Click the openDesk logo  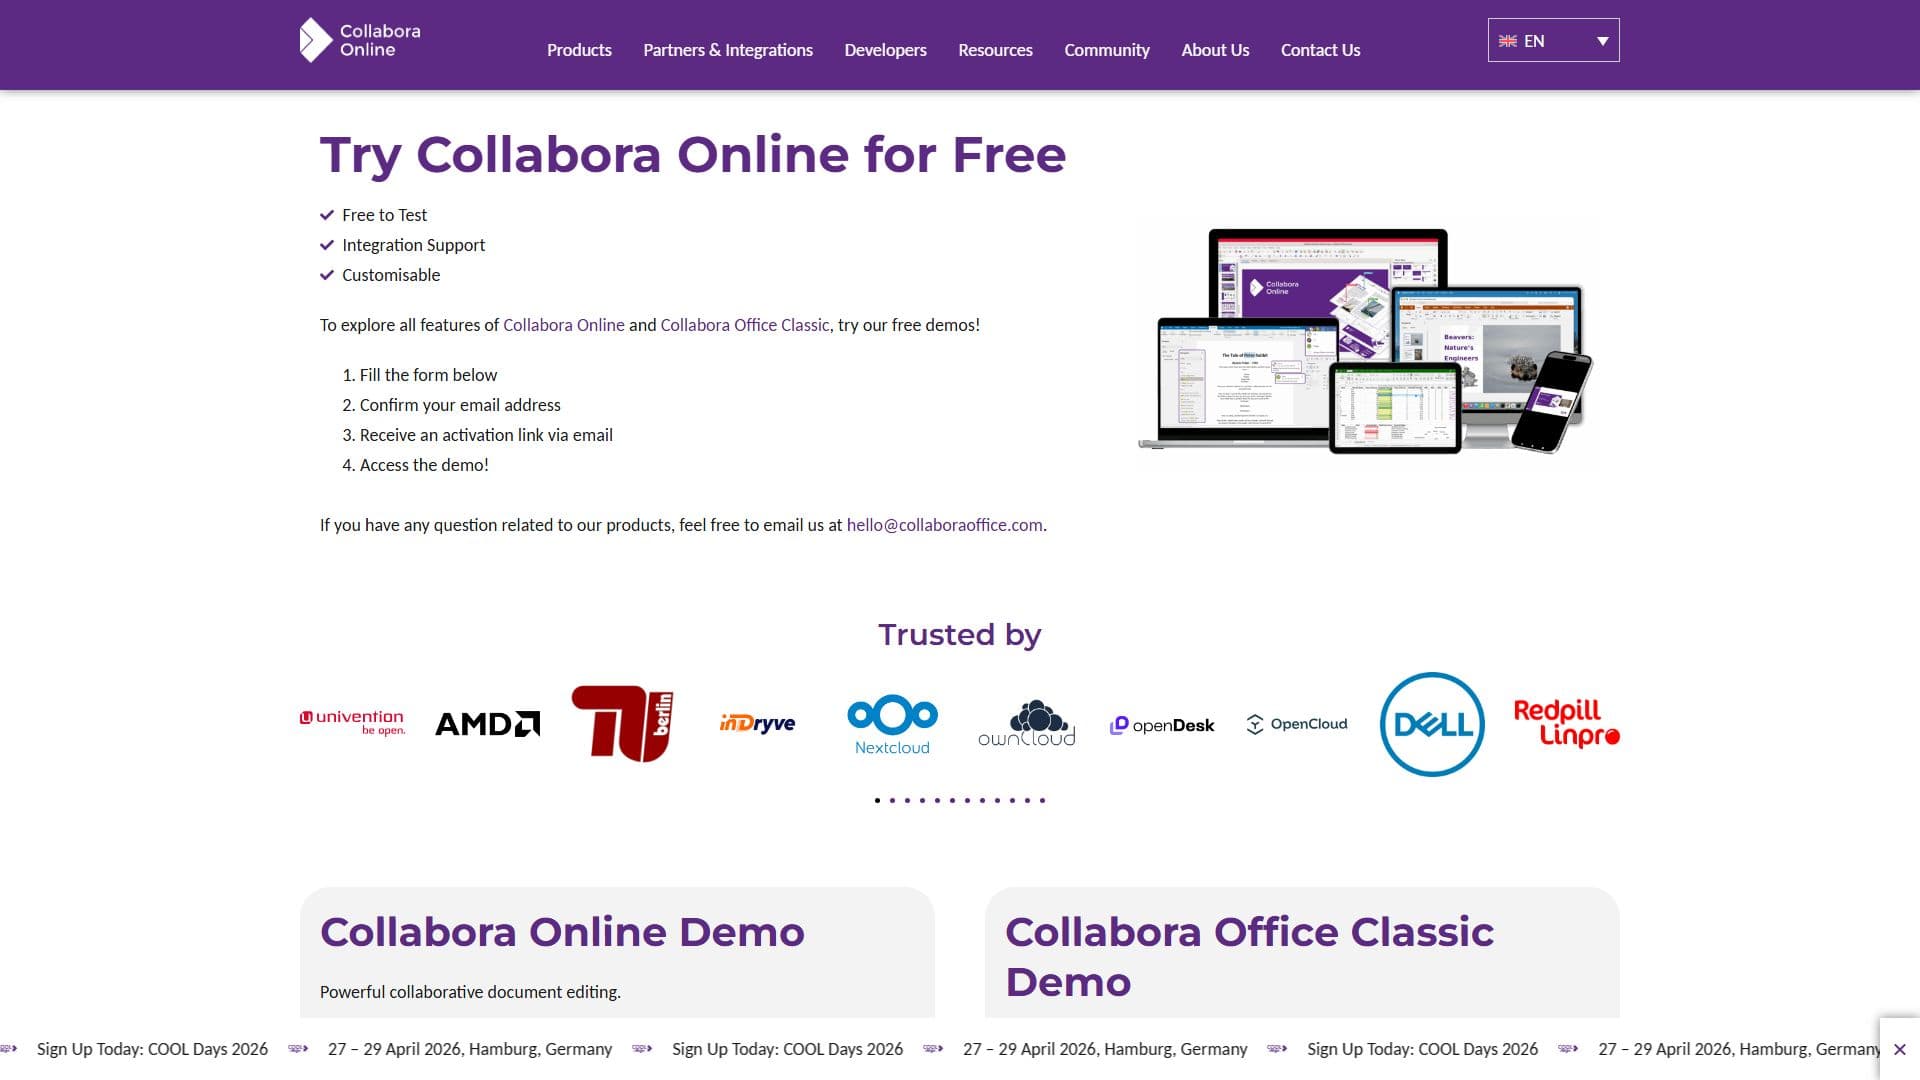[x=1162, y=725]
